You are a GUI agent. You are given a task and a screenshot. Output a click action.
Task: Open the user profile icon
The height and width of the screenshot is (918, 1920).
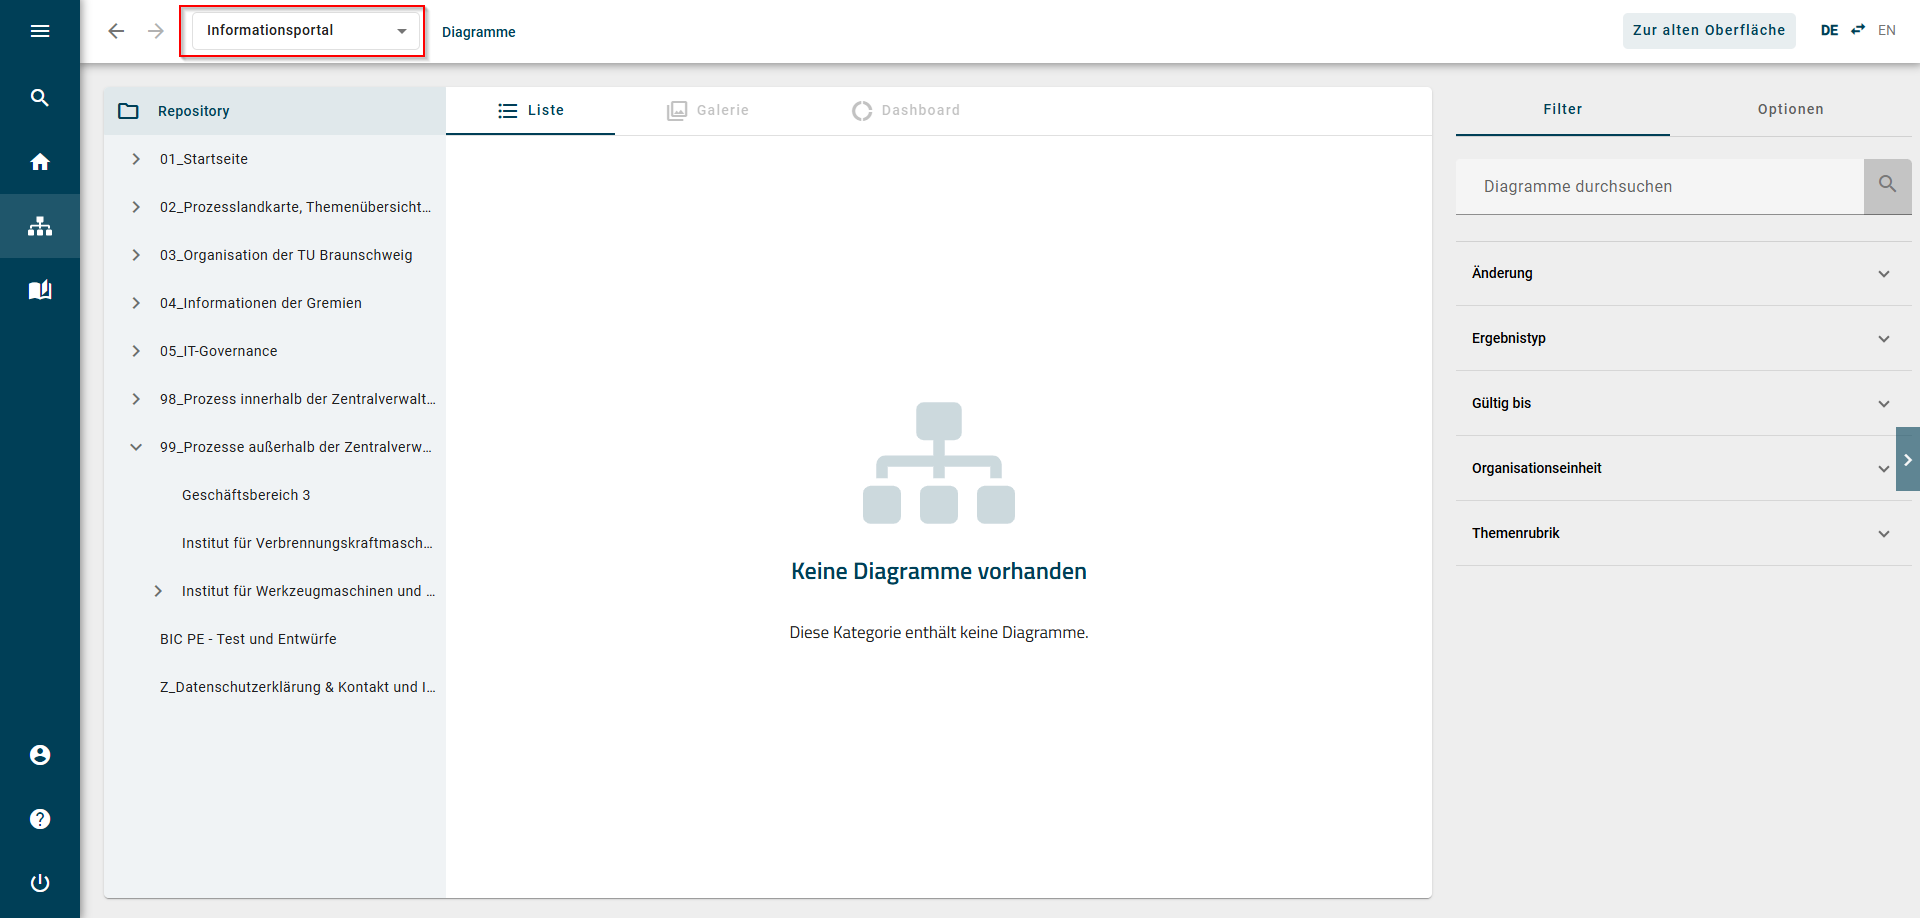(40, 755)
